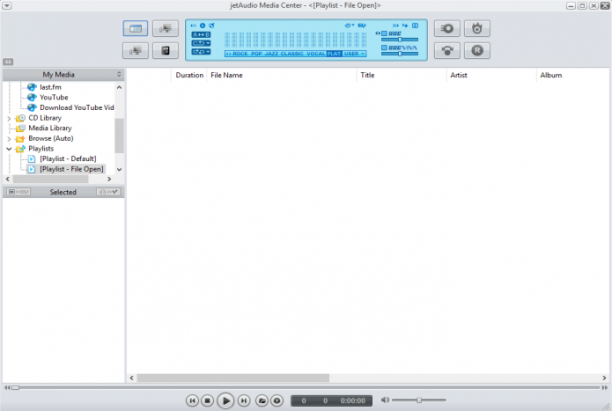Select Media Library tree item
The height and width of the screenshot is (411, 612).
(50, 128)
